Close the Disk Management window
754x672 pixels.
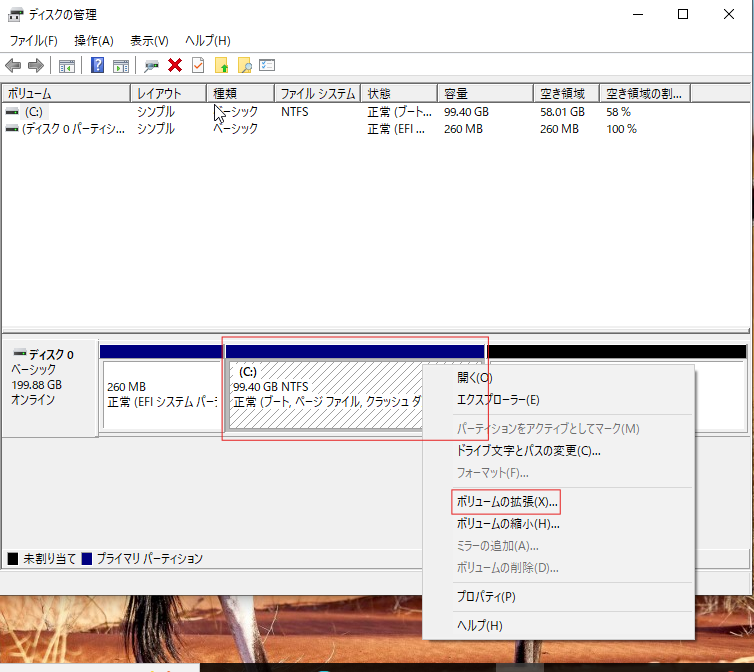pyautogui.click(x=729, y=14)
